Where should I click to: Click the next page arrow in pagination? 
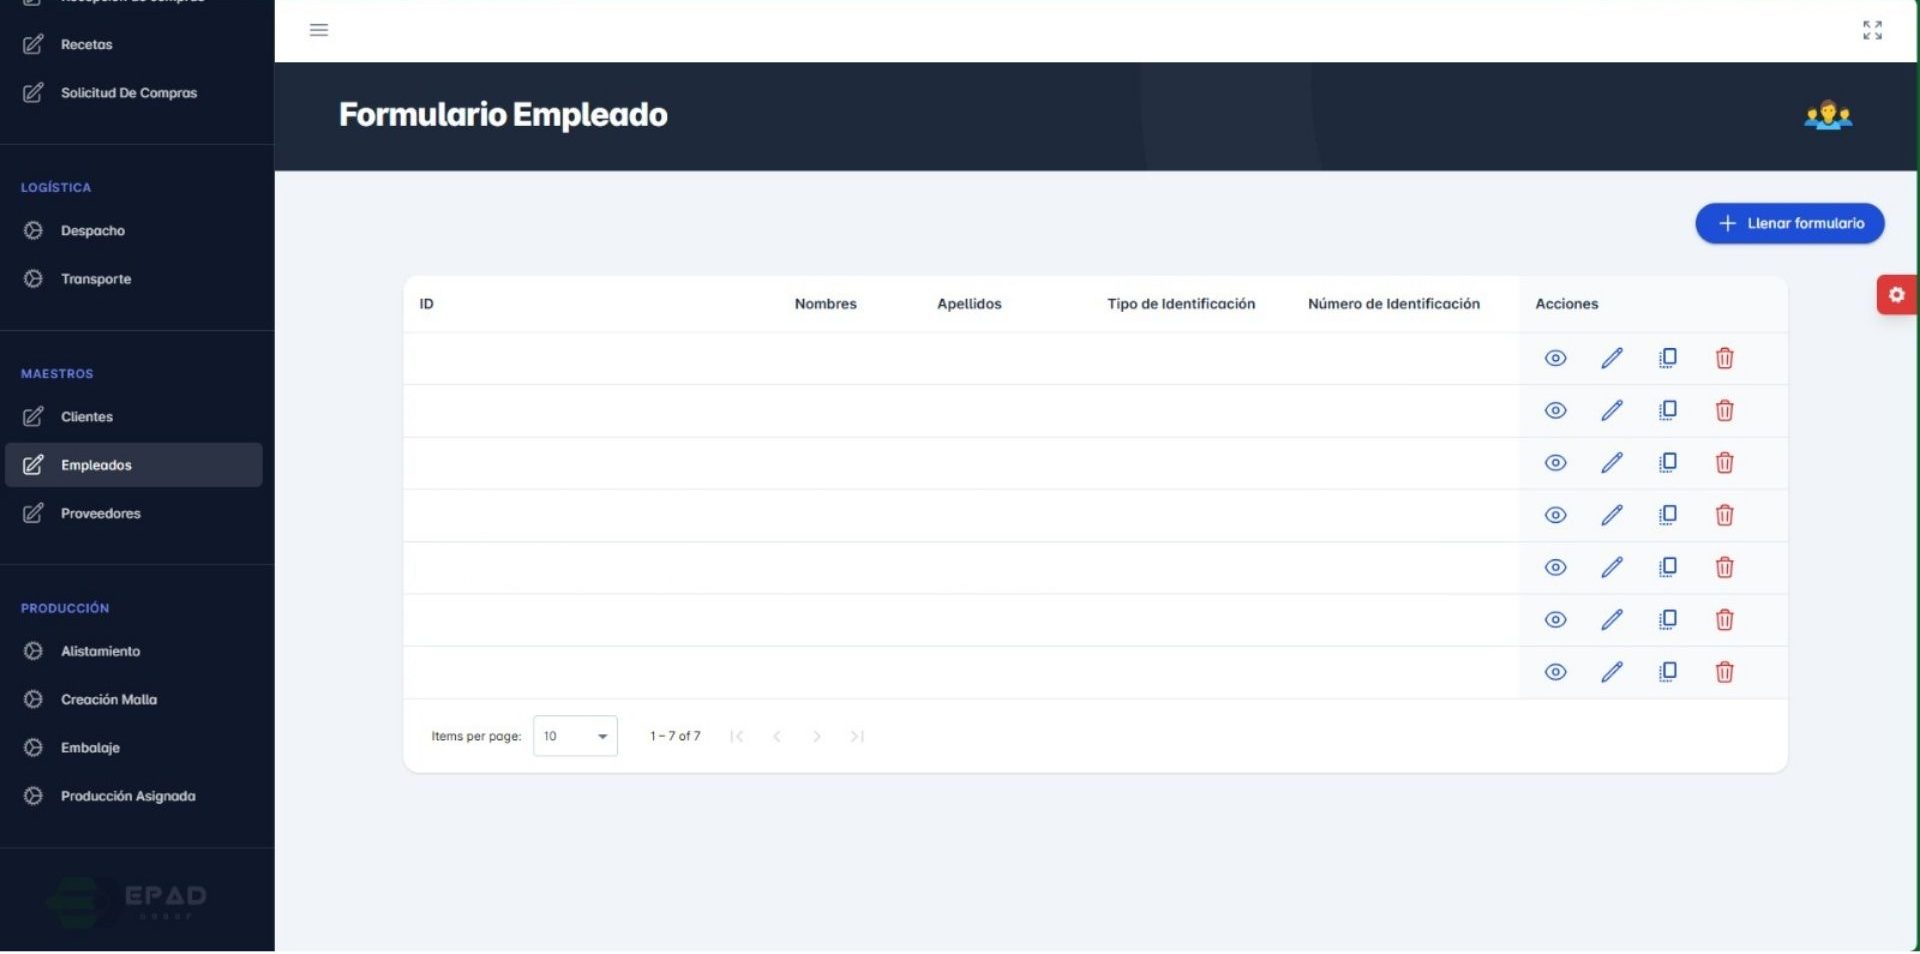[x=817, y=735]
